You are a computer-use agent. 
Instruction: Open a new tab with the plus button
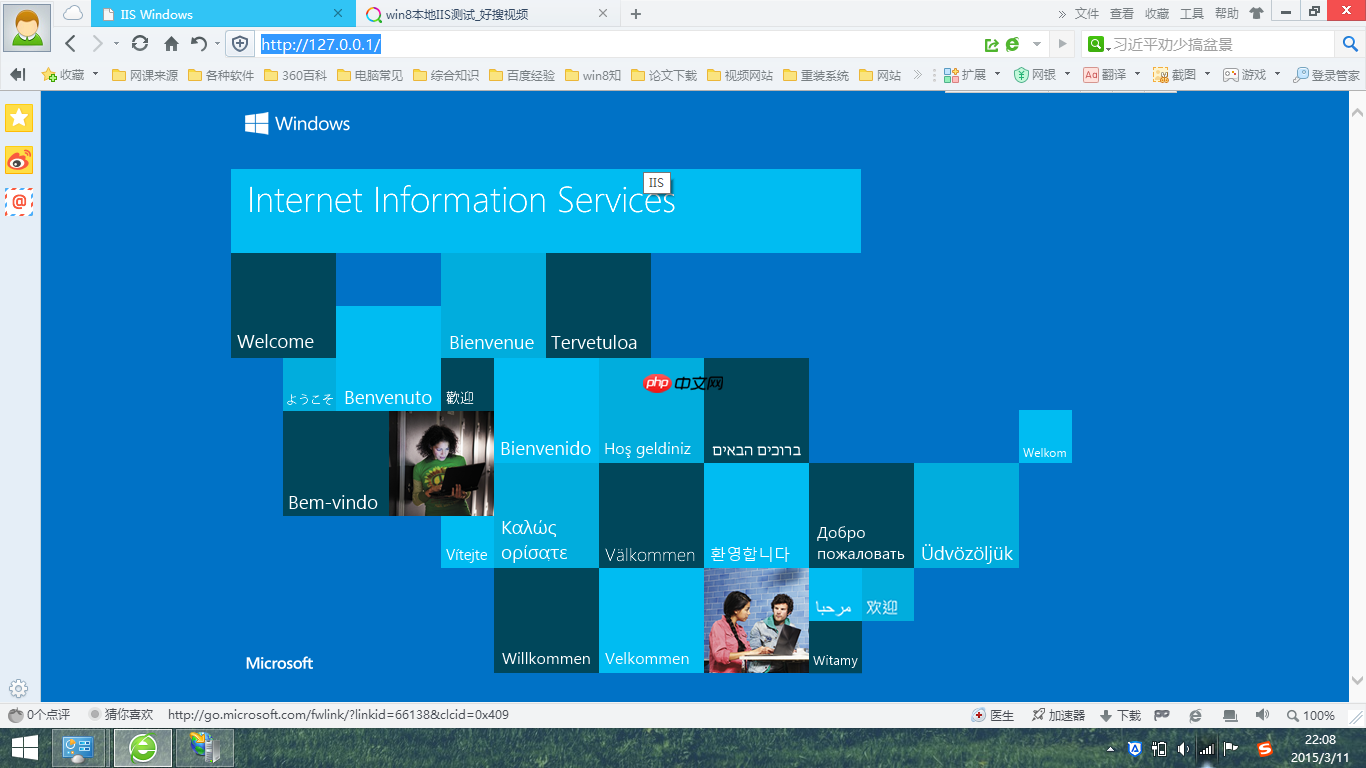636,14
